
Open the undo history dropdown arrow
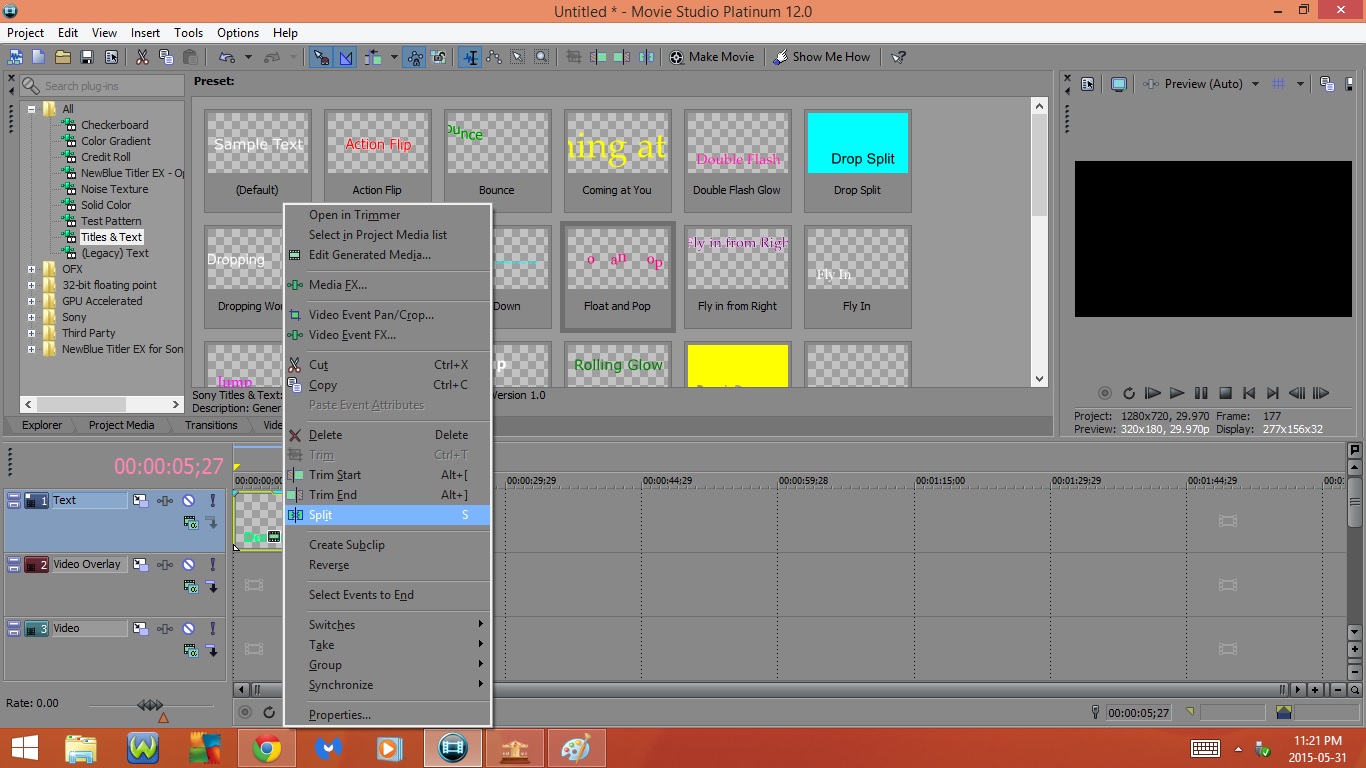tap(248, 57)
